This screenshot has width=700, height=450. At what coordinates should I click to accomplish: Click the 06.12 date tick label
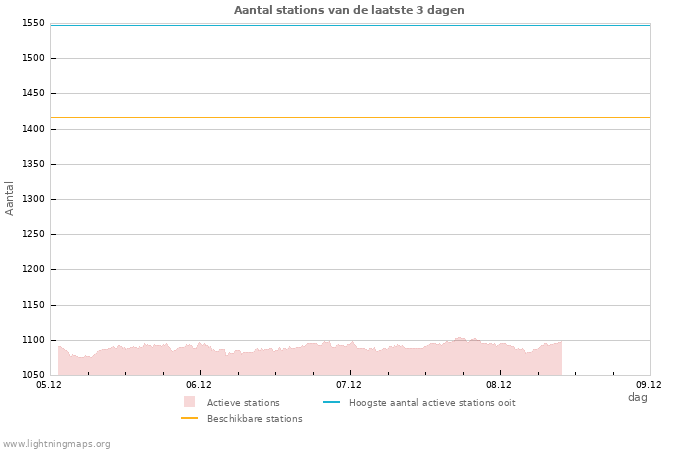point(199,384)
